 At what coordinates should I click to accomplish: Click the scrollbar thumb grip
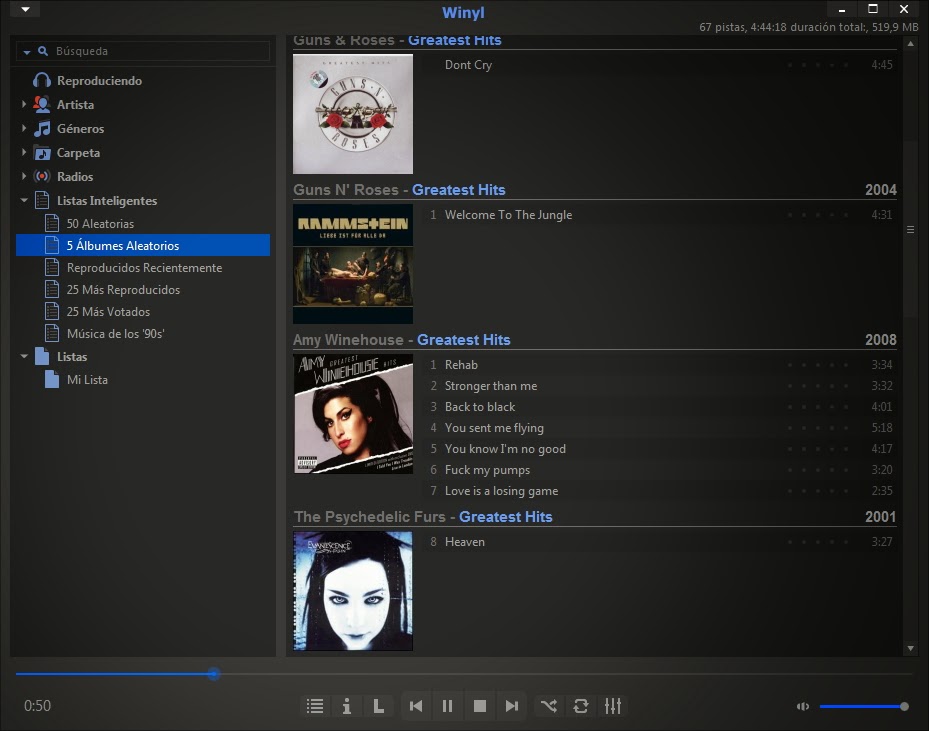pos(910,230)
